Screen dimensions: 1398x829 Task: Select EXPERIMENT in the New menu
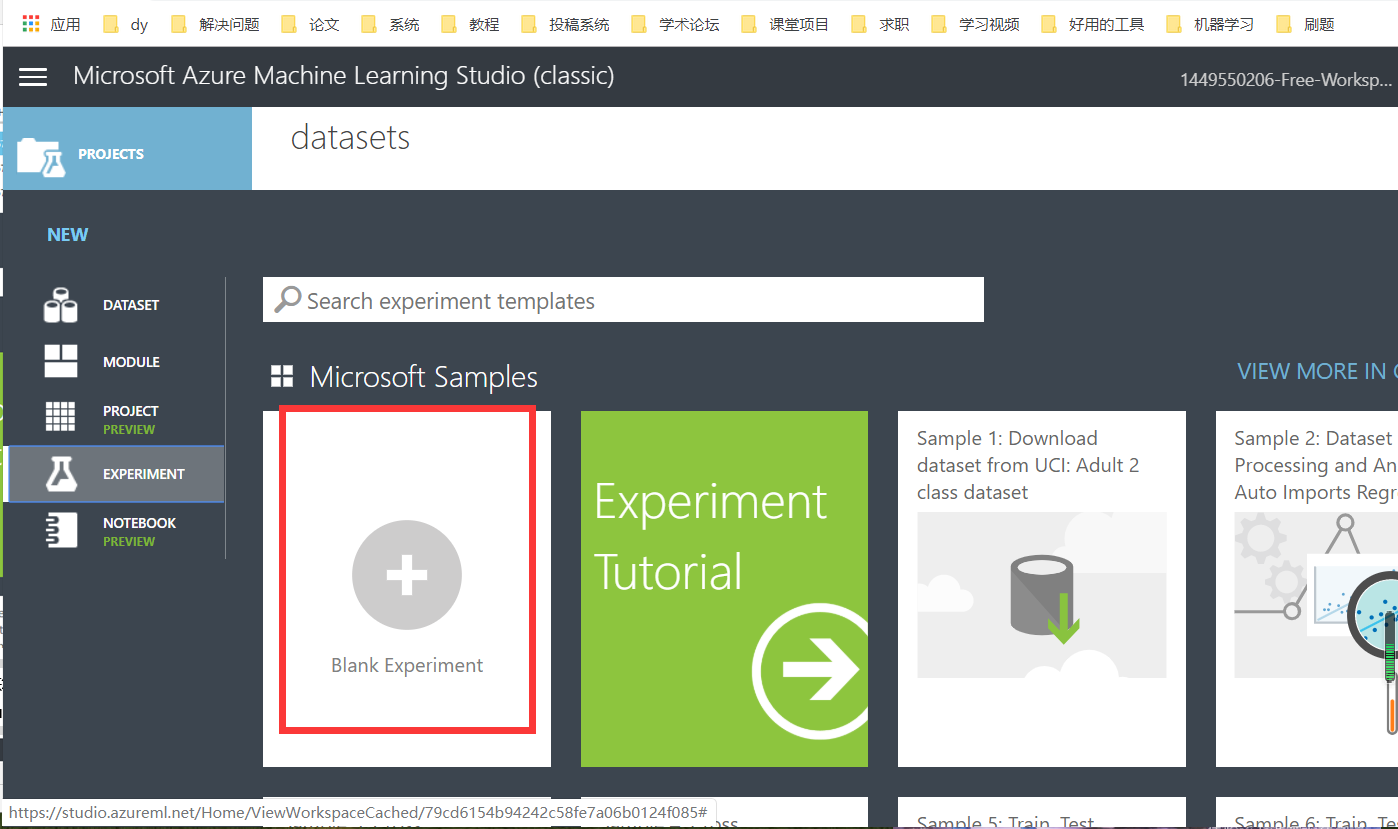click(114, 474)
